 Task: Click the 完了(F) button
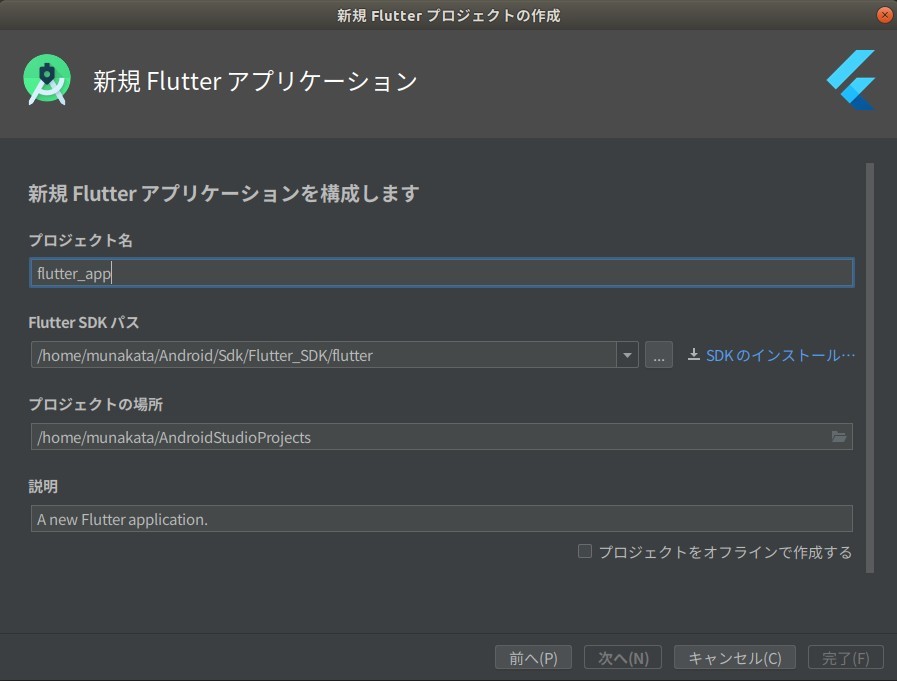coord(845,658)
